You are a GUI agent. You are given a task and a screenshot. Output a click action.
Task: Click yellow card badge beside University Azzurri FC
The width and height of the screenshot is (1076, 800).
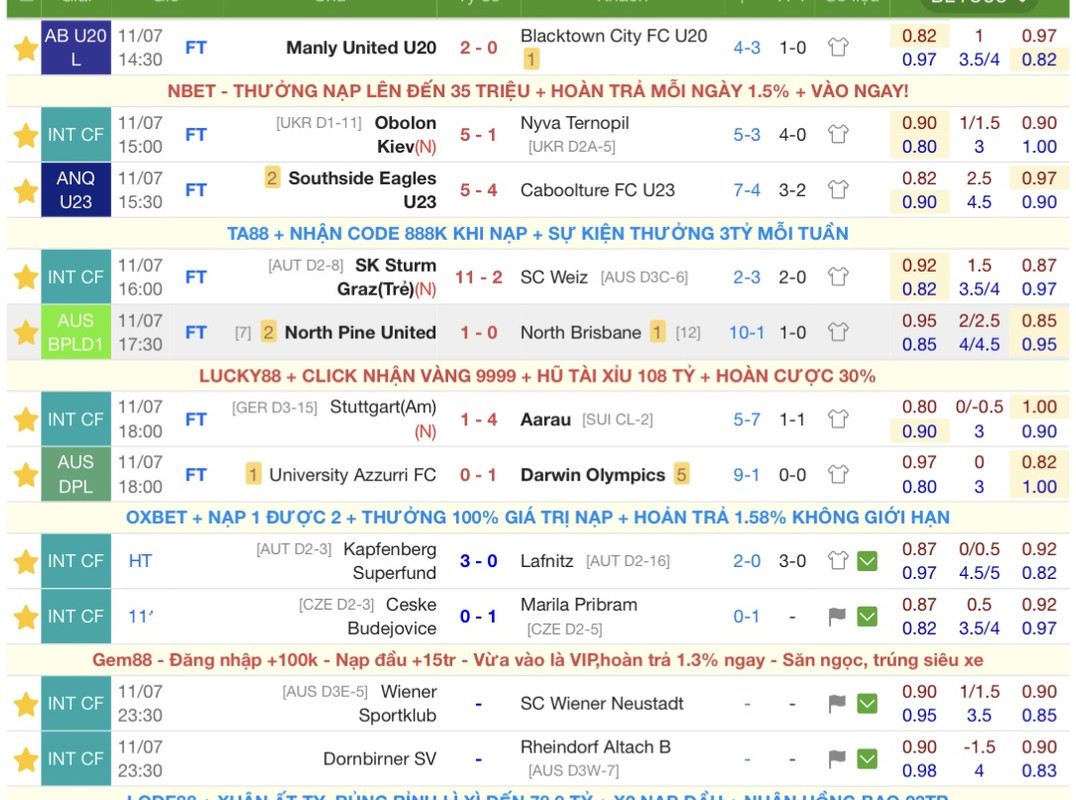pos(253,475)
